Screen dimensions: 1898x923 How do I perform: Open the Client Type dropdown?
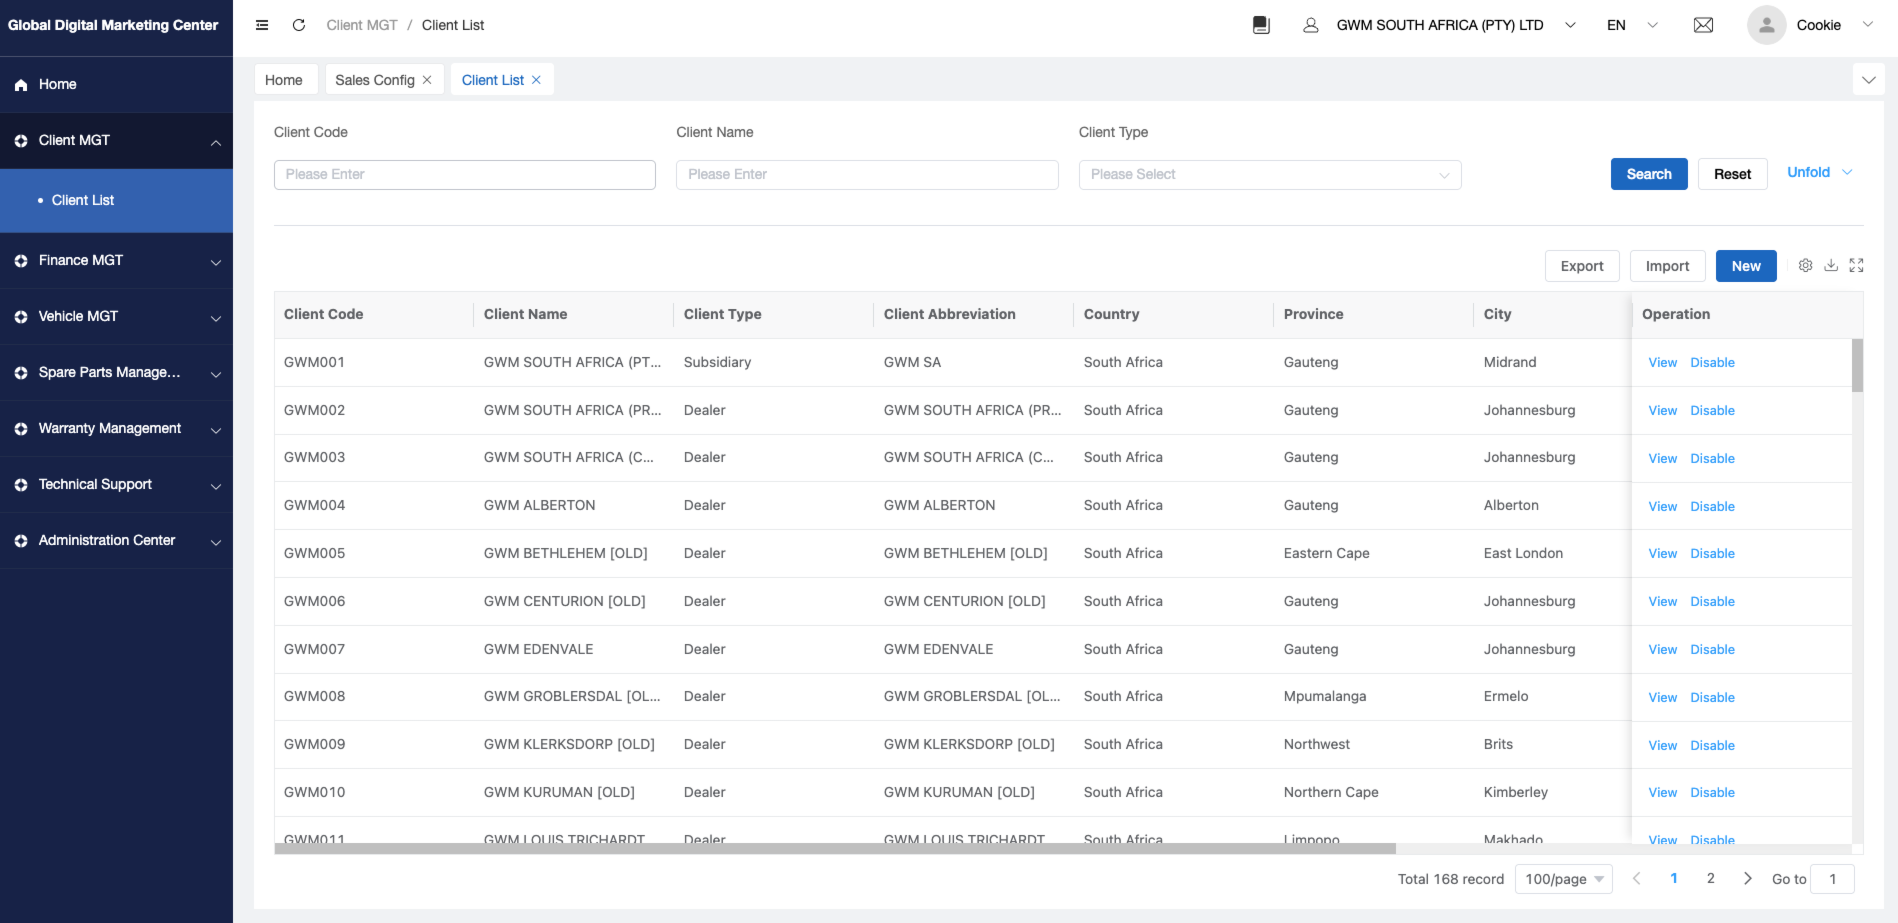coord(1269,175)
